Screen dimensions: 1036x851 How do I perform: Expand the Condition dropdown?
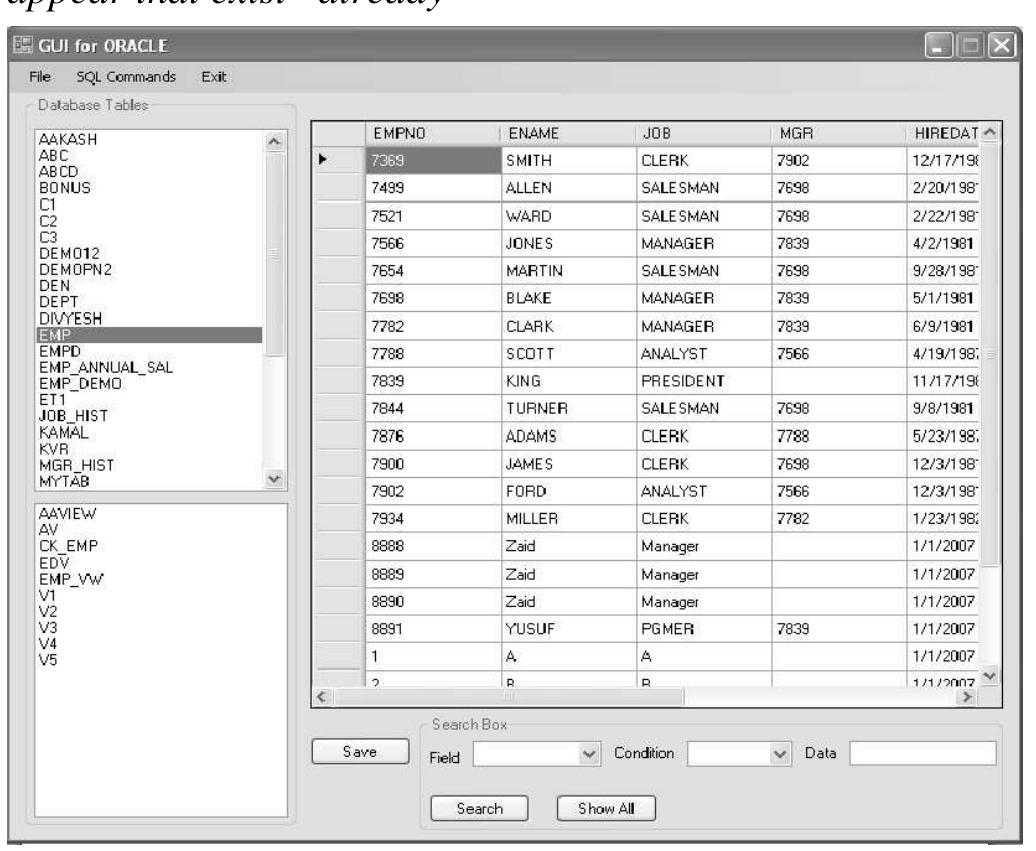[x=780, y=754]
